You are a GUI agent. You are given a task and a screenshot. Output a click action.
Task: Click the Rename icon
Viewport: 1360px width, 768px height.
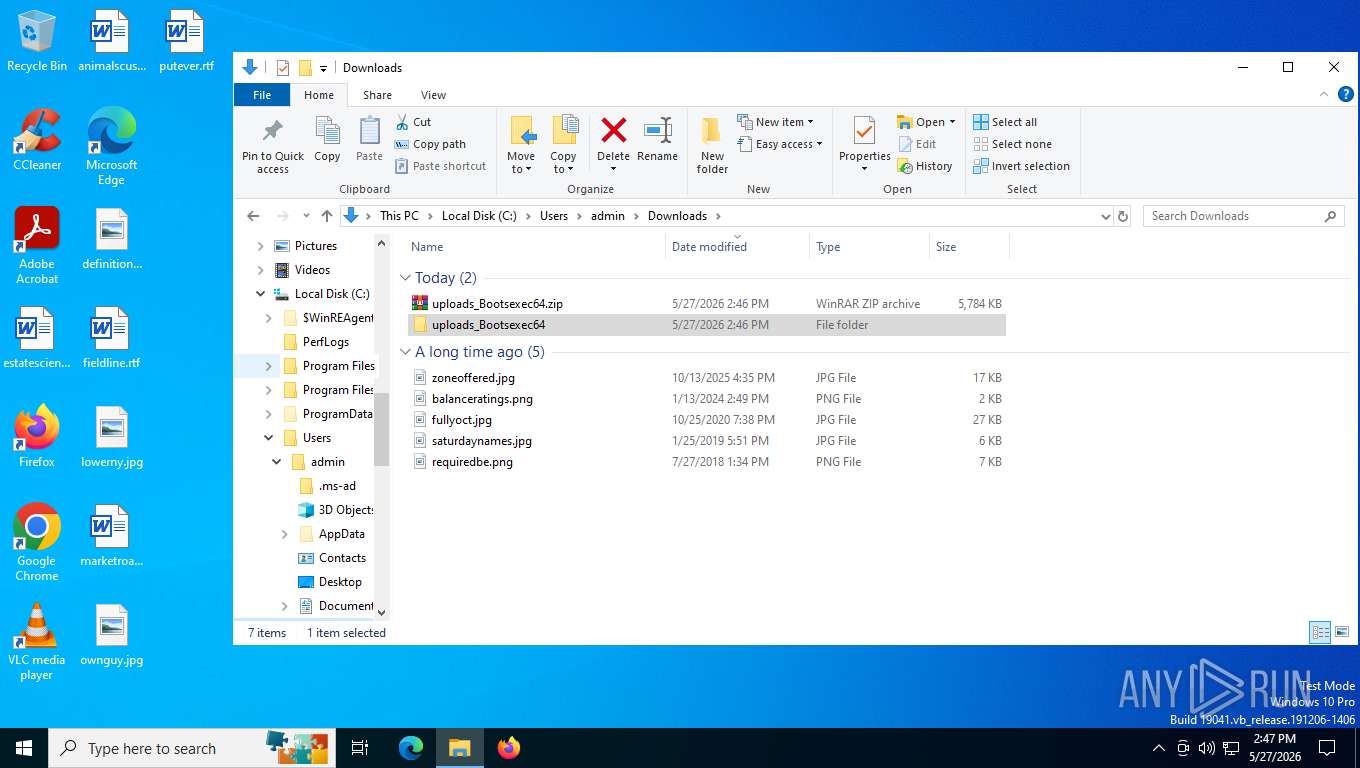pos(657,130)
